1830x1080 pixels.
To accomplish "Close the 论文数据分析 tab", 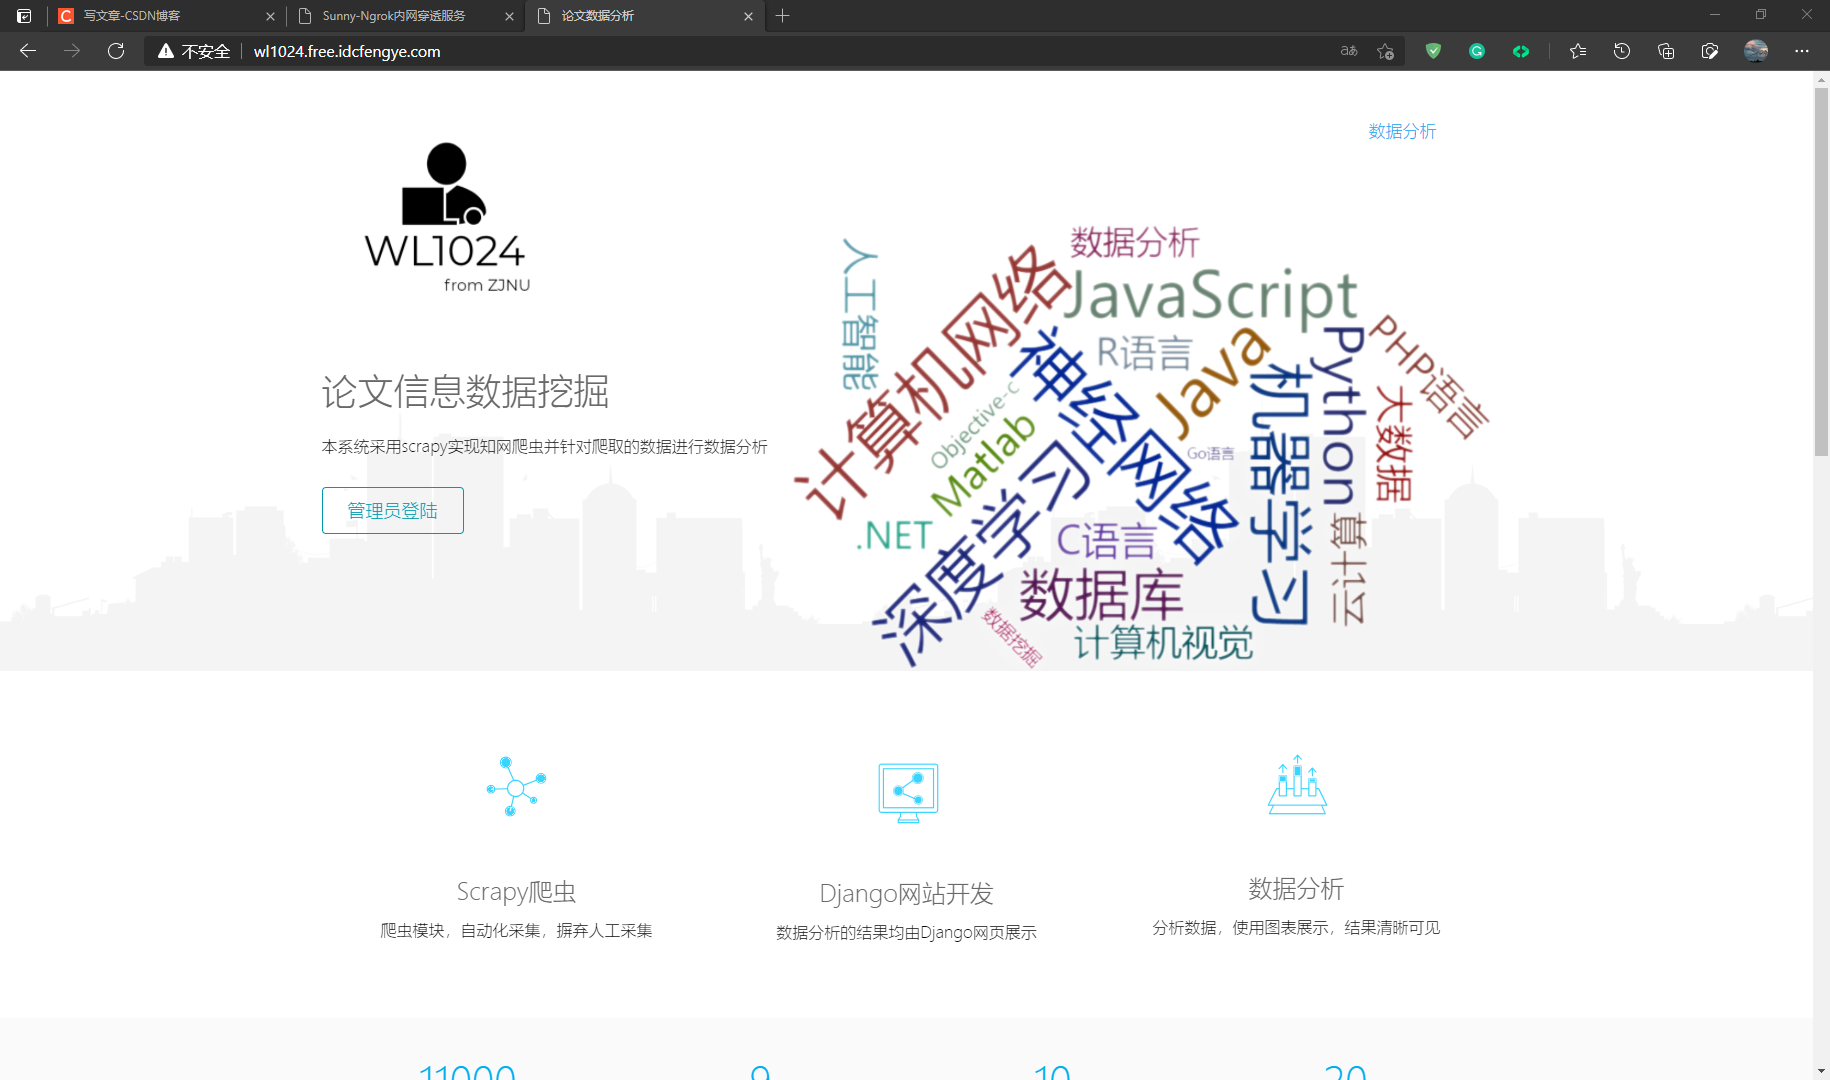I will click(748, 16).
